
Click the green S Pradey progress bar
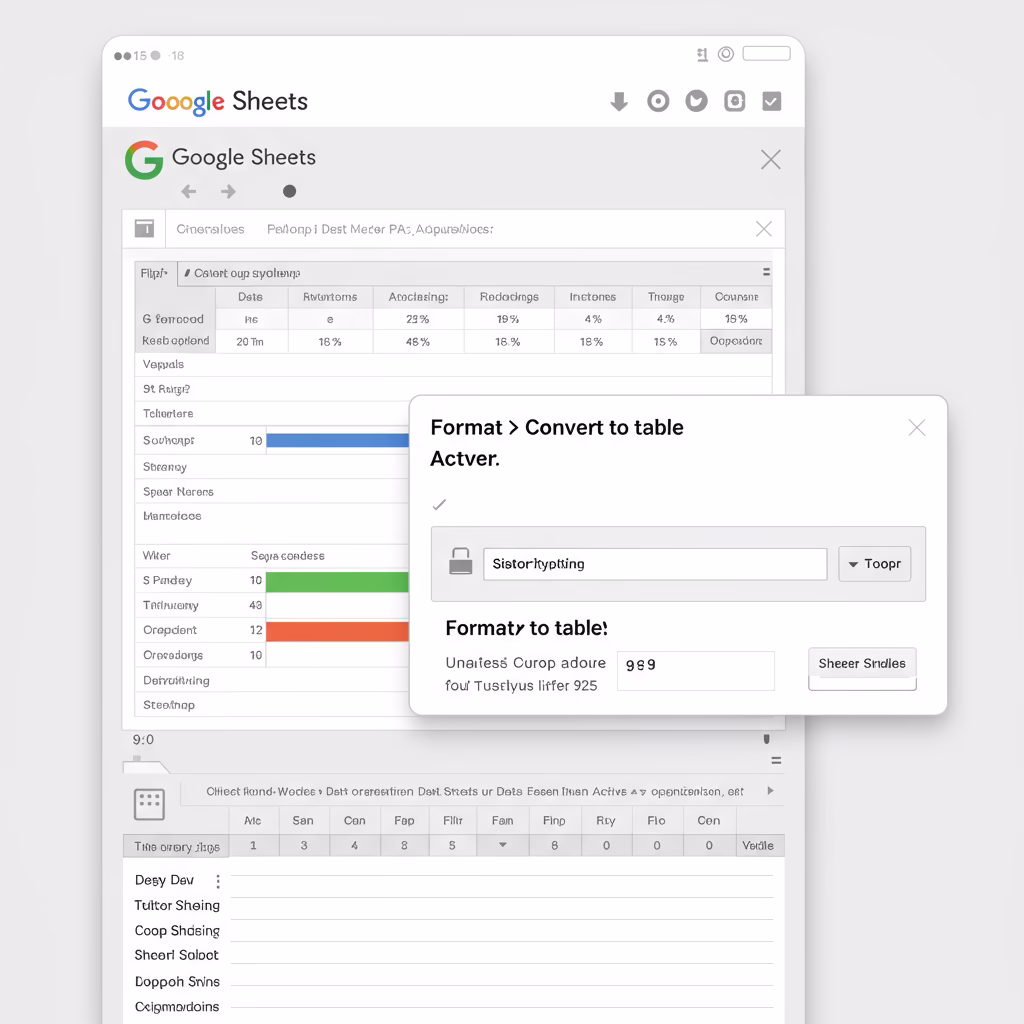(x=337, y=581)
